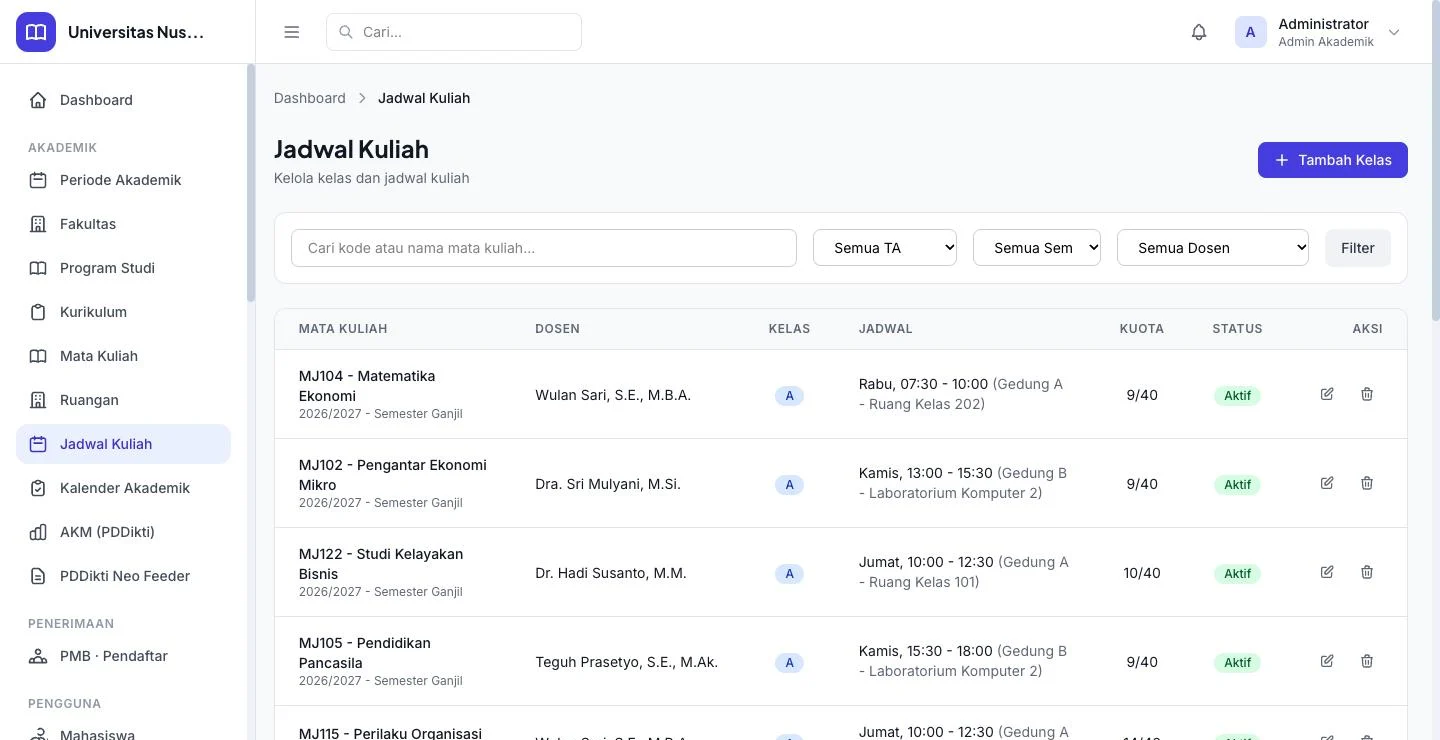Edit the MJ122 Studi Kelayakan Bisnis class
1440x740 pixels.
(1327, 572)
